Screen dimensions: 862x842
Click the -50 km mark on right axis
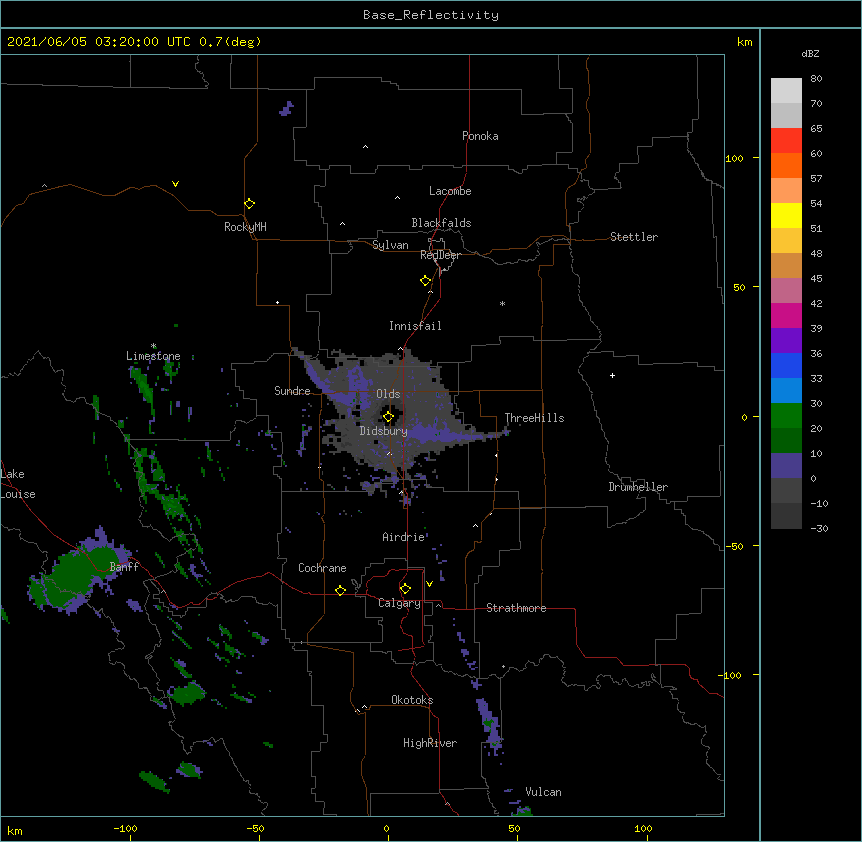point(734,546)
